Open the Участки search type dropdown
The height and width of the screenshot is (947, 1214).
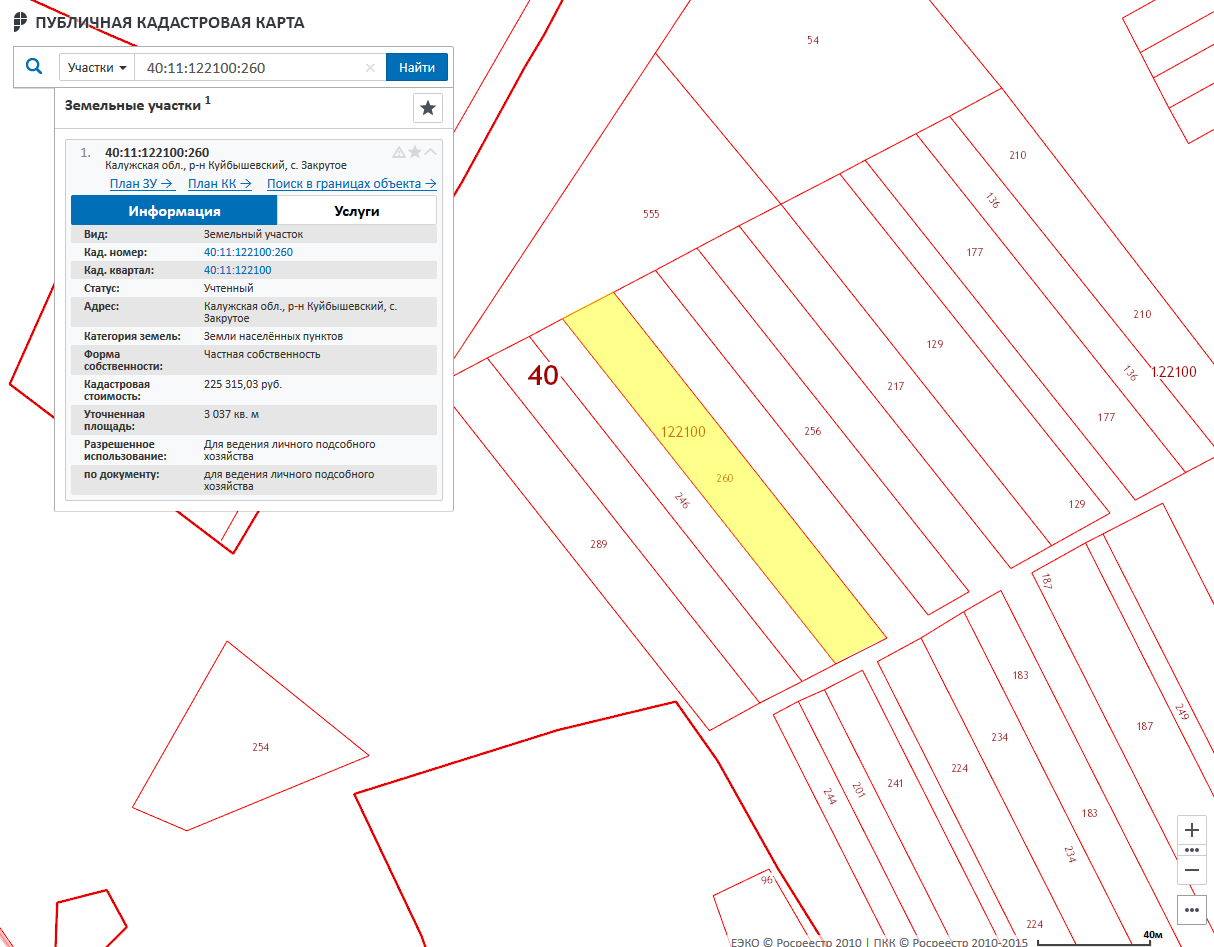[x=96, y=68]
